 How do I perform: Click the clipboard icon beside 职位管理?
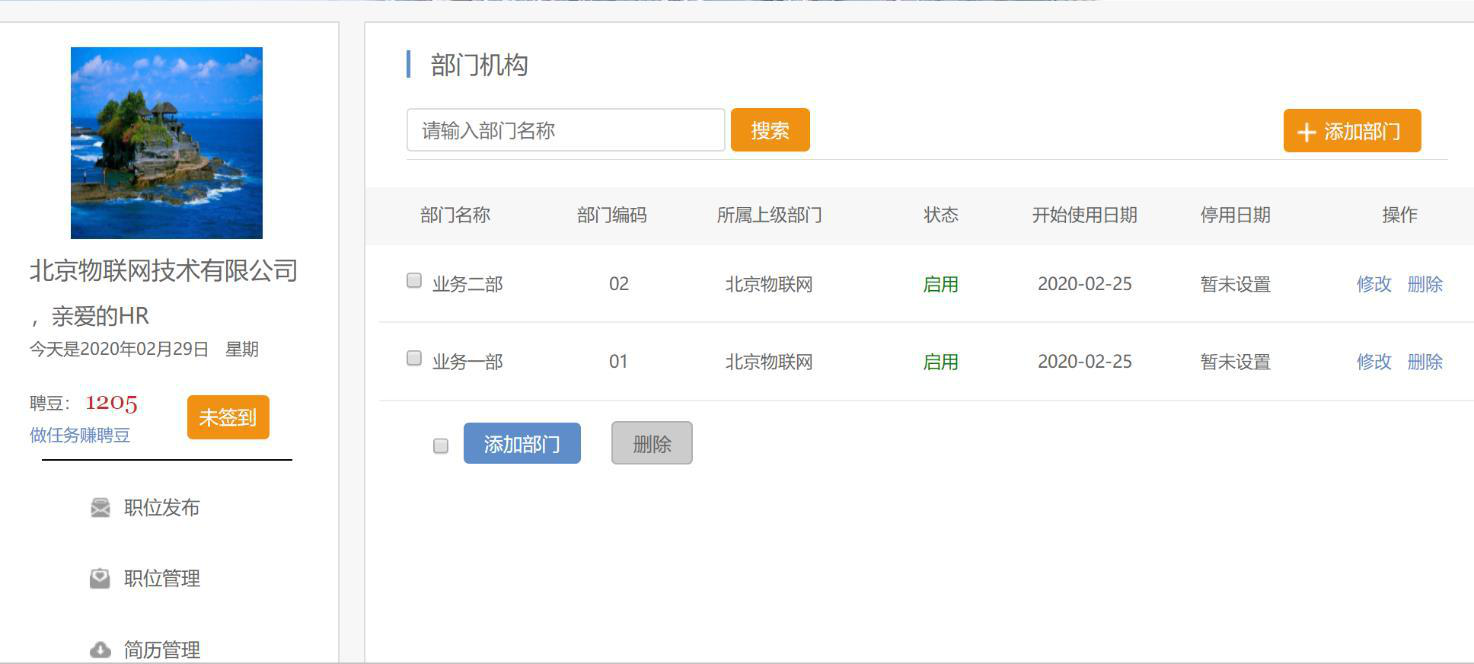100,578
